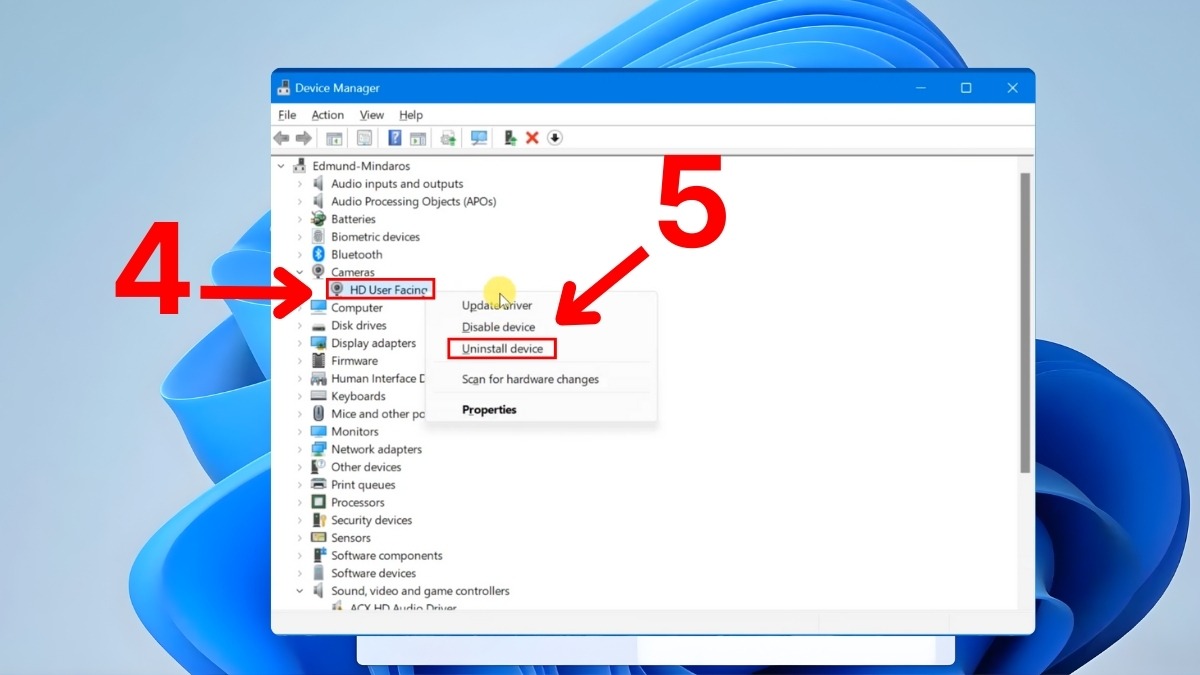The width and height of the screenshot is (1200, 675).
Task: Click the green-arrow add device toolbar icon
Action: pos(510,138)
